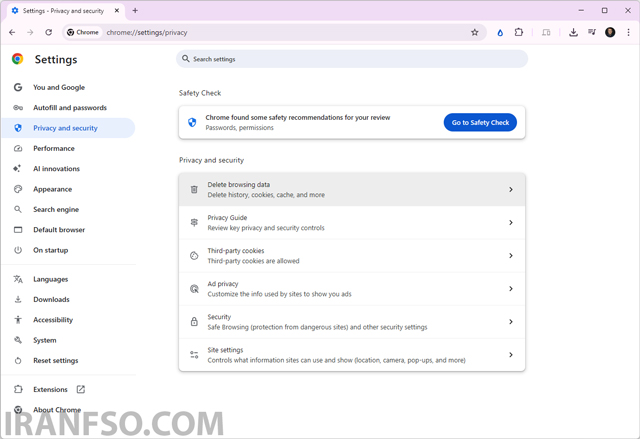Click 'Review key privacy and security controls' text

coord(266,228)
